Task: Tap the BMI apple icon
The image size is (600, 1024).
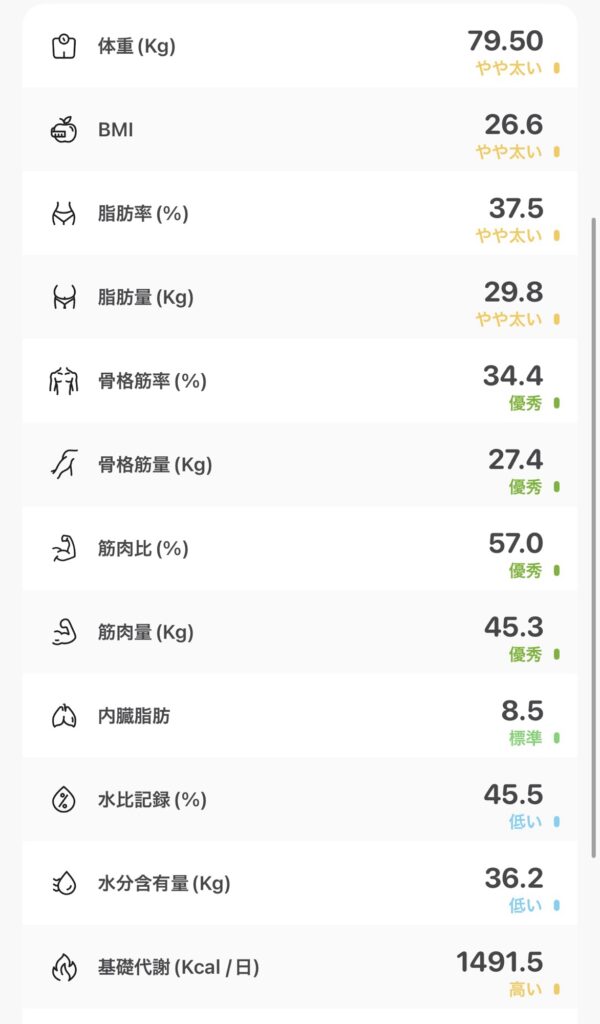Action: [64, 130]
